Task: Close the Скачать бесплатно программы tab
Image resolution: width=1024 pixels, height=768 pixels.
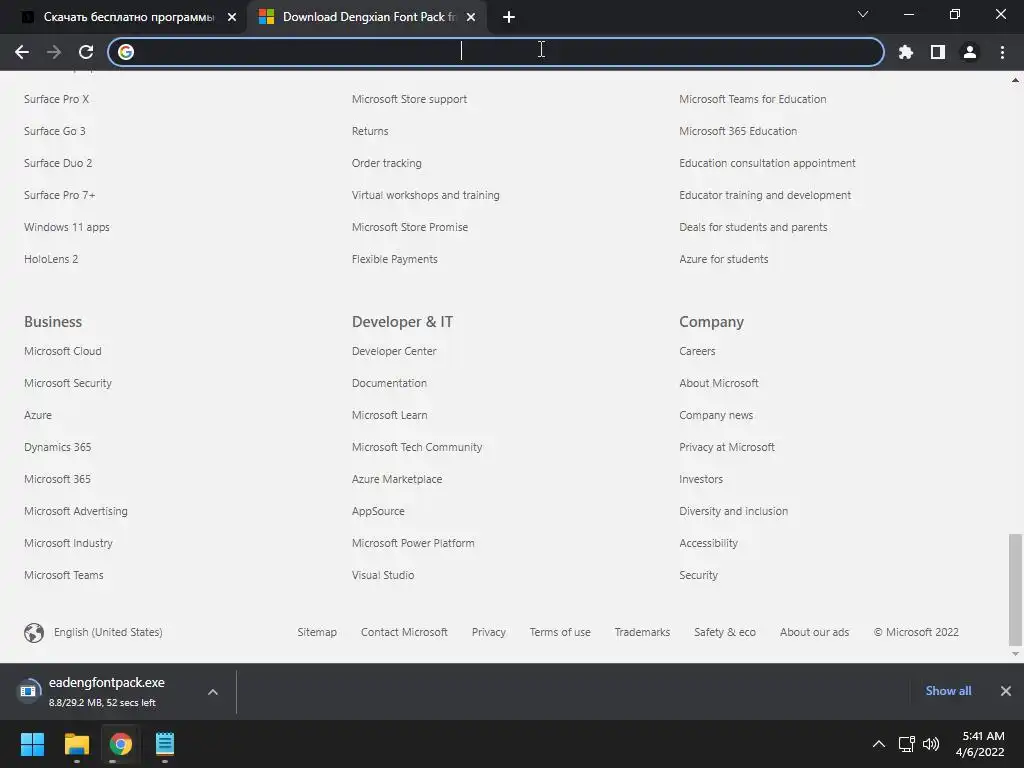Action: pos(232,17)
